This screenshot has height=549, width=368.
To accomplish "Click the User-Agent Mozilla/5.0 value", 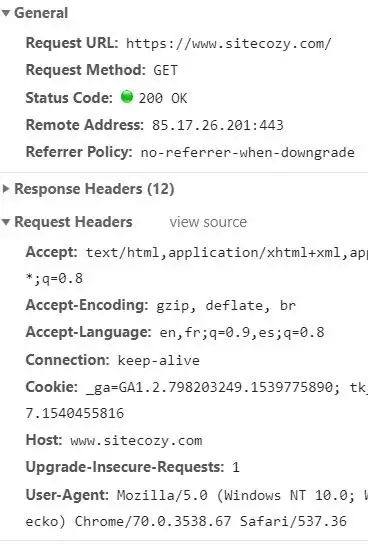I will (x=242, y=495).
